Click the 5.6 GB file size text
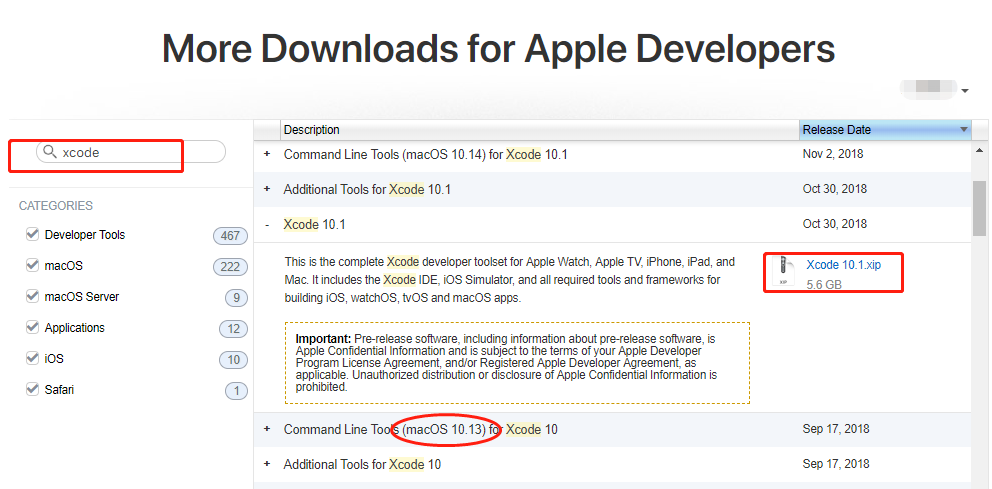Viewport: 992px width, 489px height. point(824,285)
